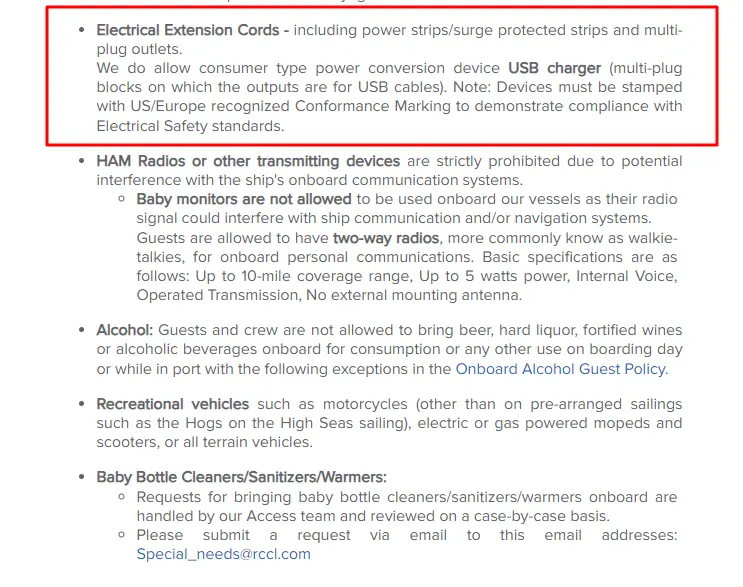The width and height of the screenshot is (743, 587).
Task: Click the bold Alcohol: heading
Action: (125, 330)
